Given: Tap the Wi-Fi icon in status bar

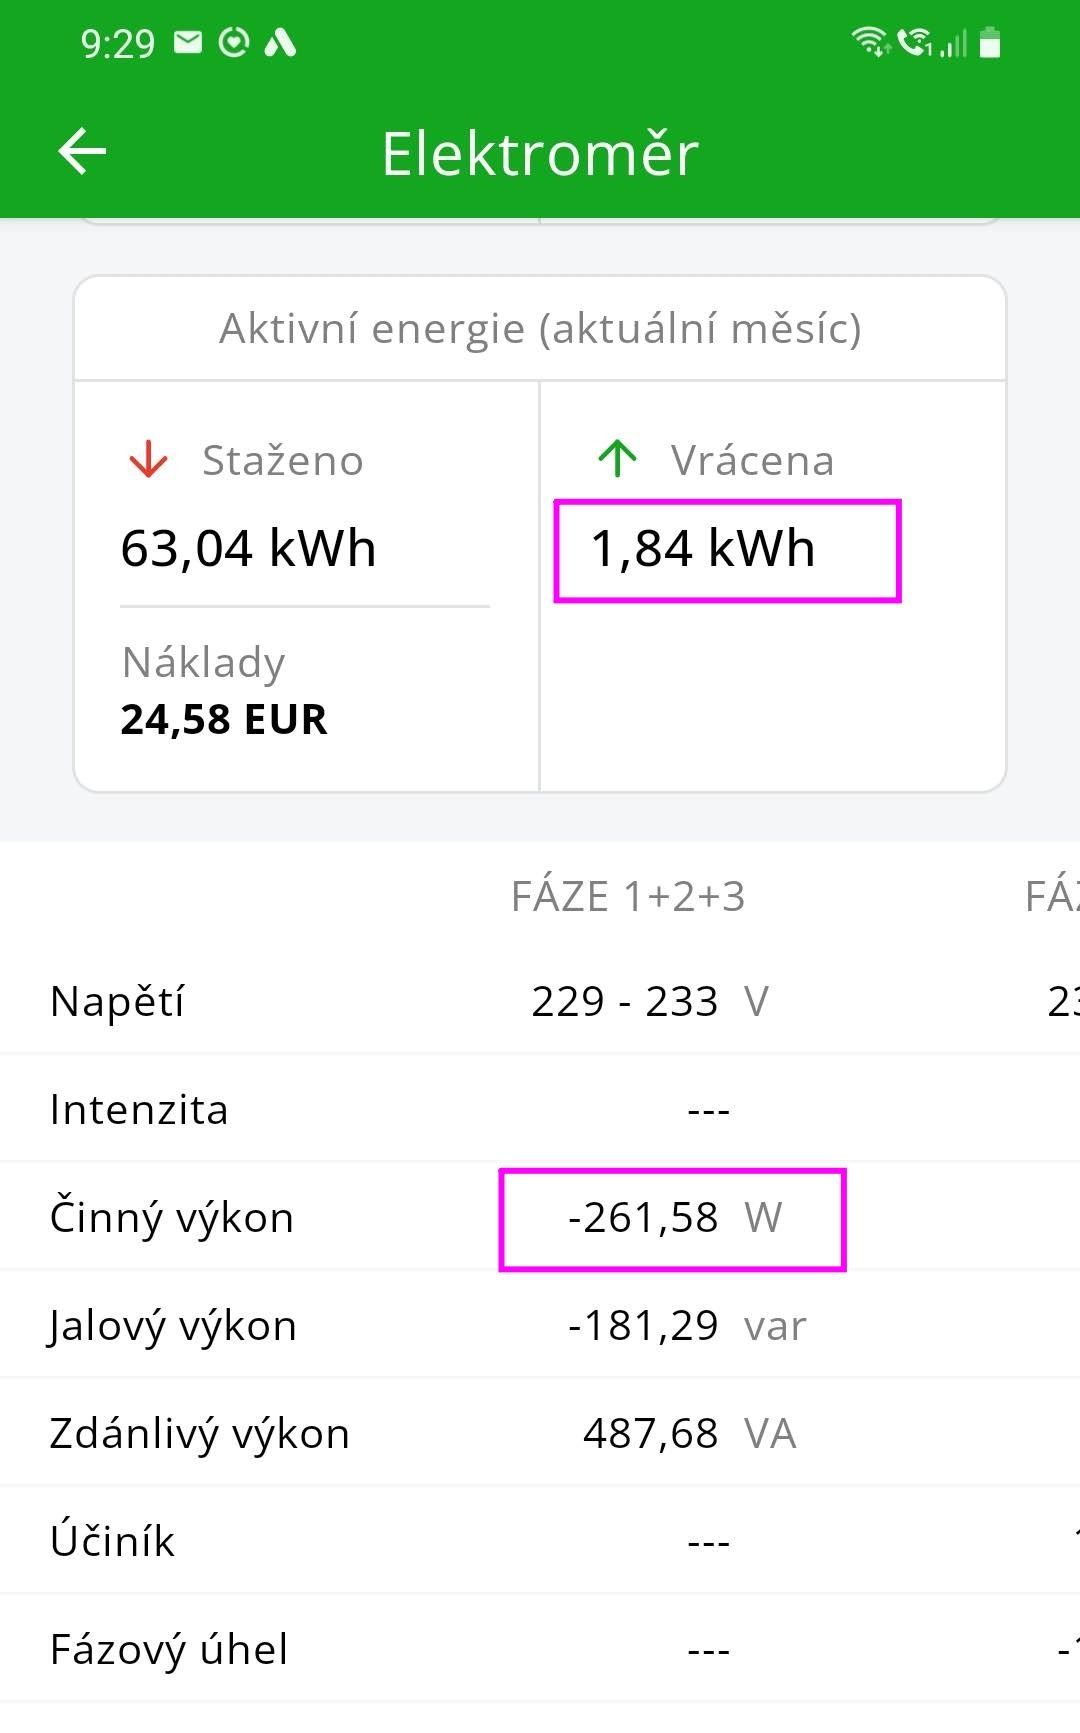Looking at the screenshot, I should pyautogui.click(x=870, y=42).
